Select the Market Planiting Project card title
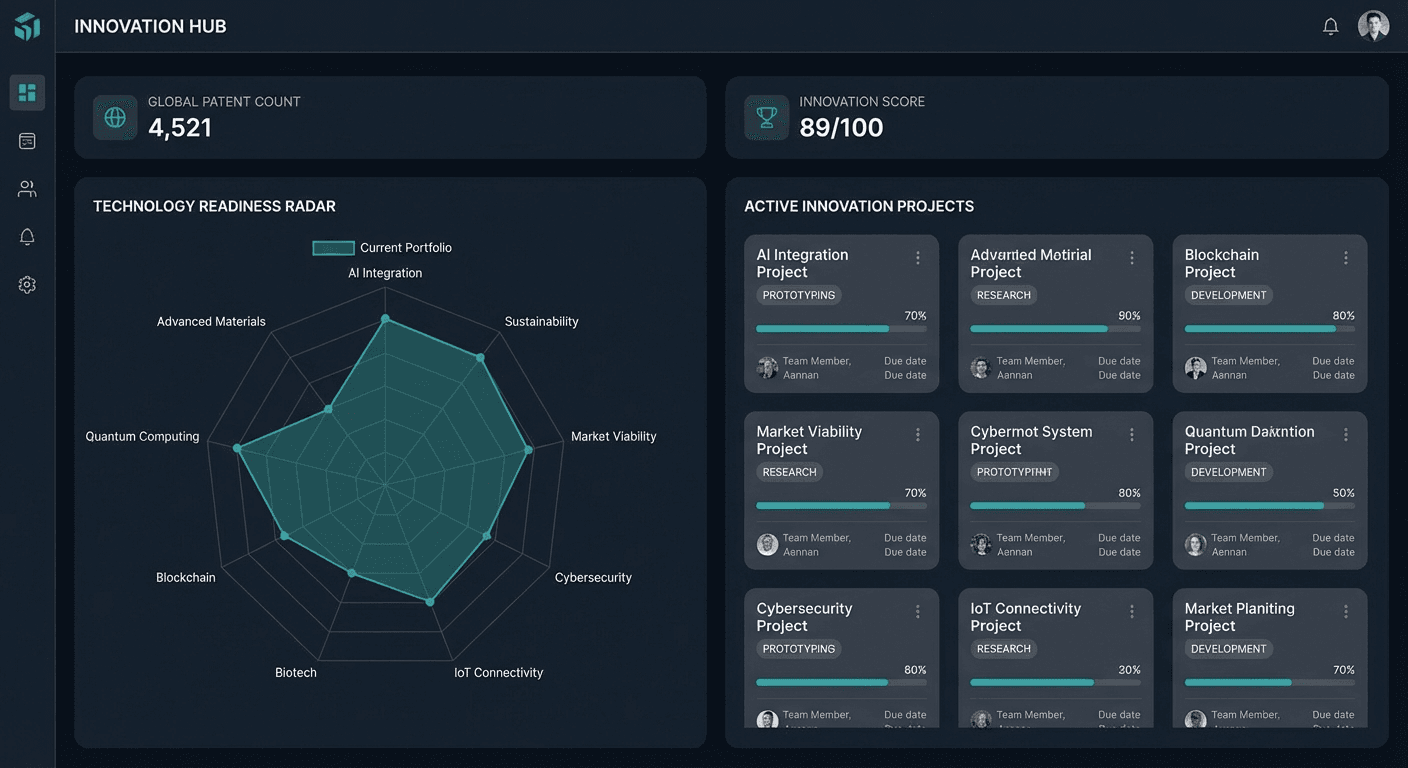The height and width of the screenshot is (768, 1408). 1239,617
